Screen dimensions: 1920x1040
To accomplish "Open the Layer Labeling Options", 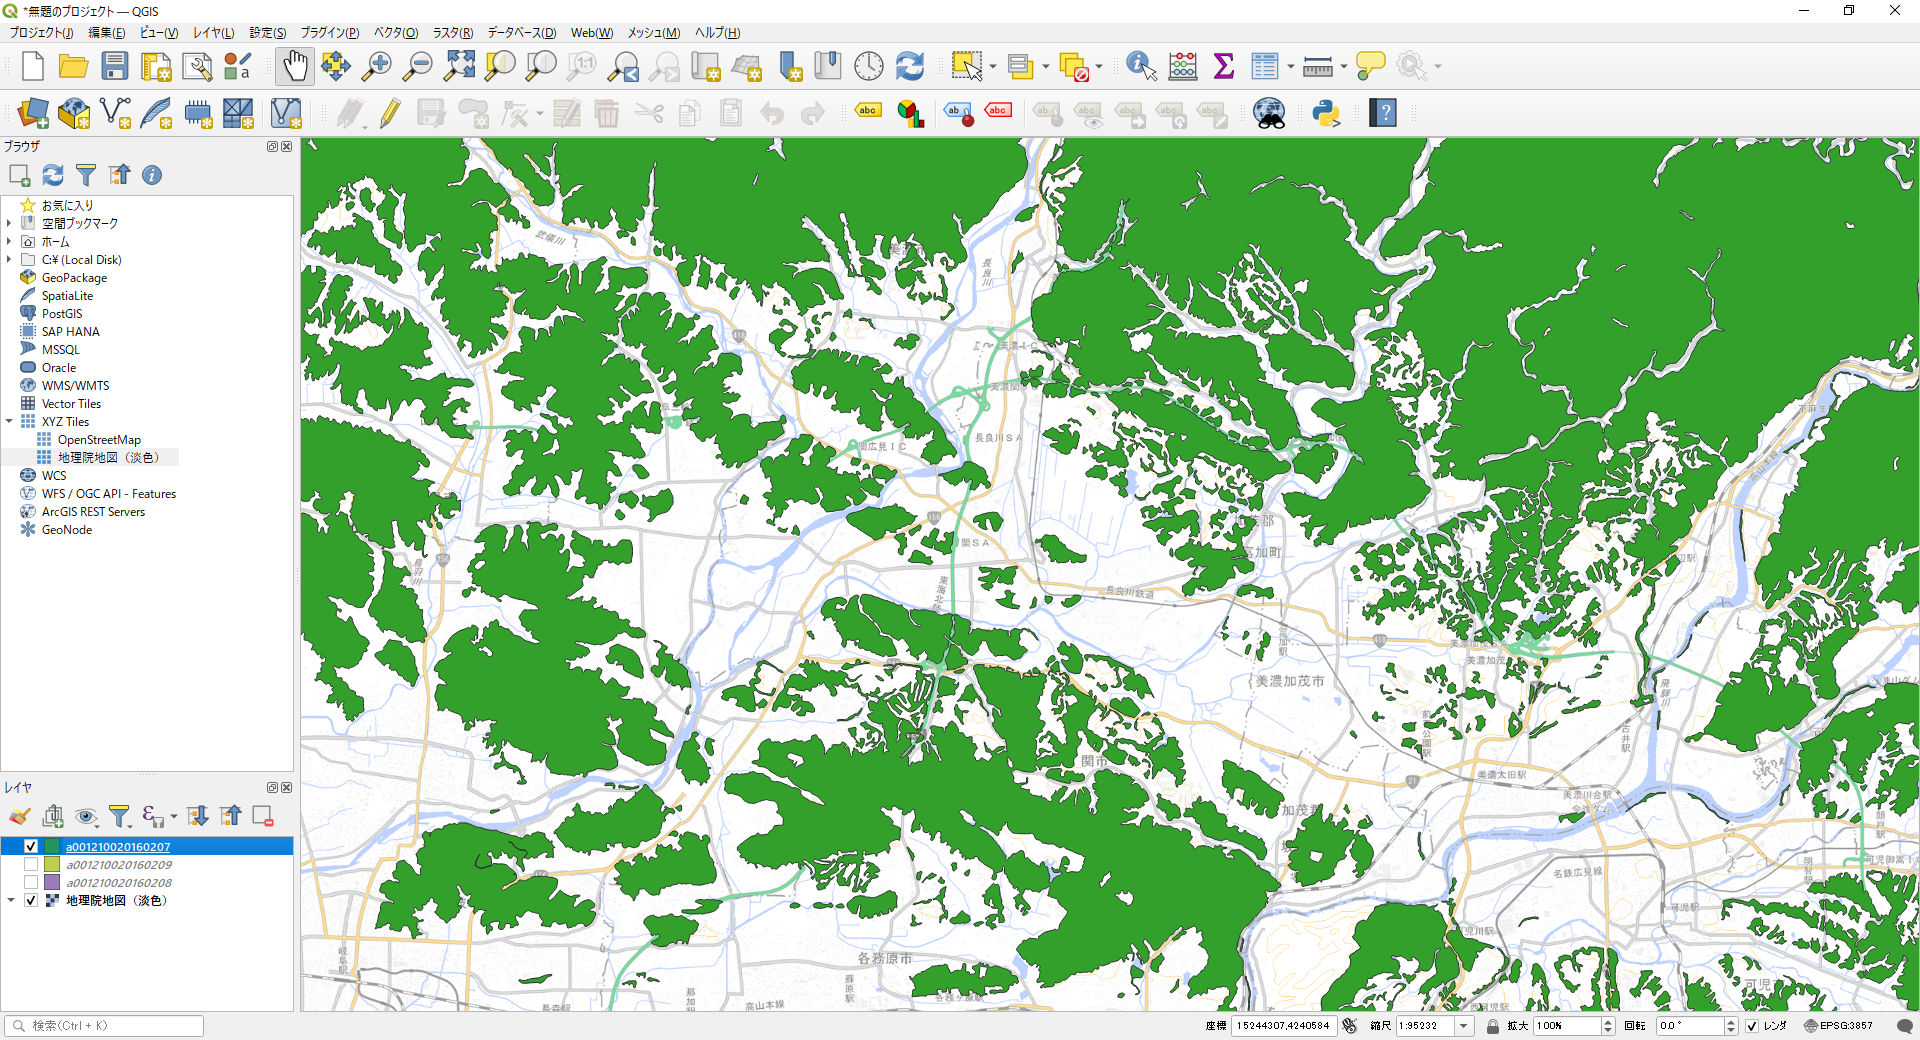I will [x=867, y=111].
